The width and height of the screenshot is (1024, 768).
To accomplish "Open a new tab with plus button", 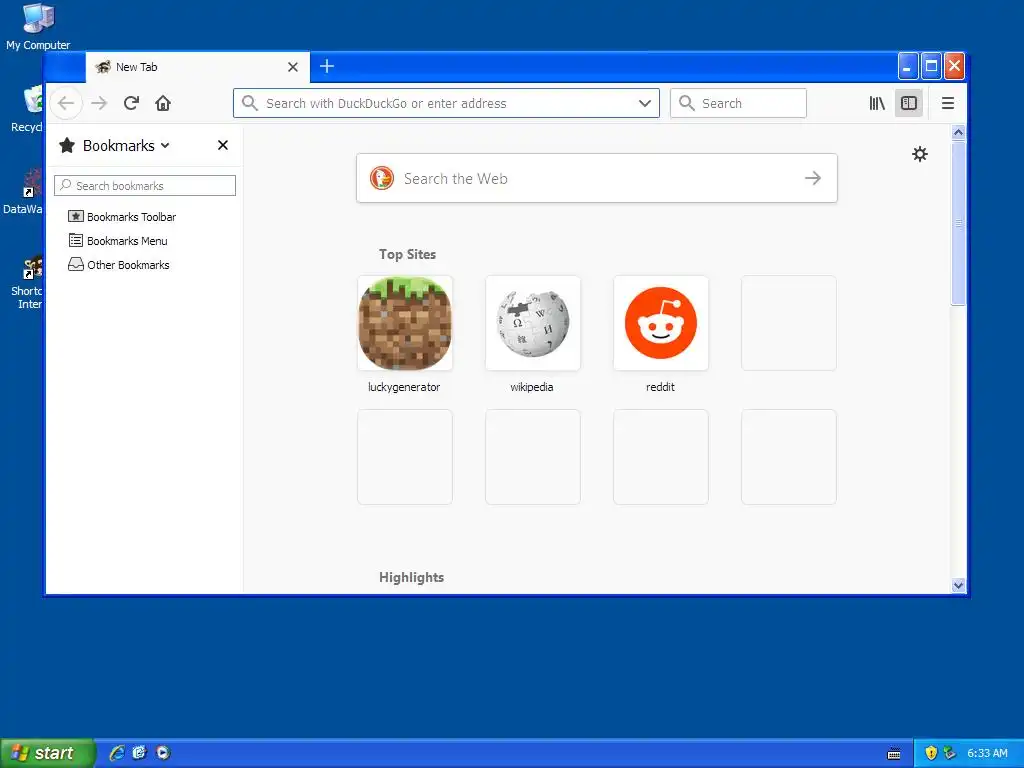I will coord(327,66).
